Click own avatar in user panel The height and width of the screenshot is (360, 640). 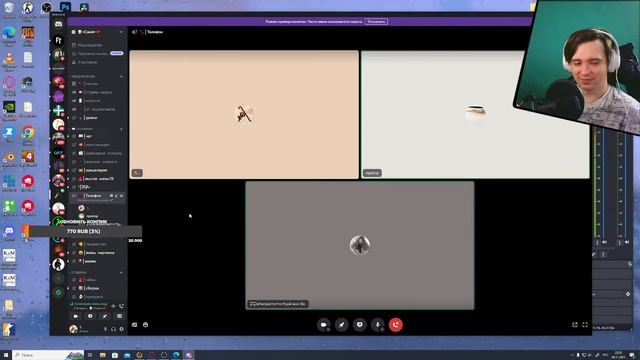(73, 329)
